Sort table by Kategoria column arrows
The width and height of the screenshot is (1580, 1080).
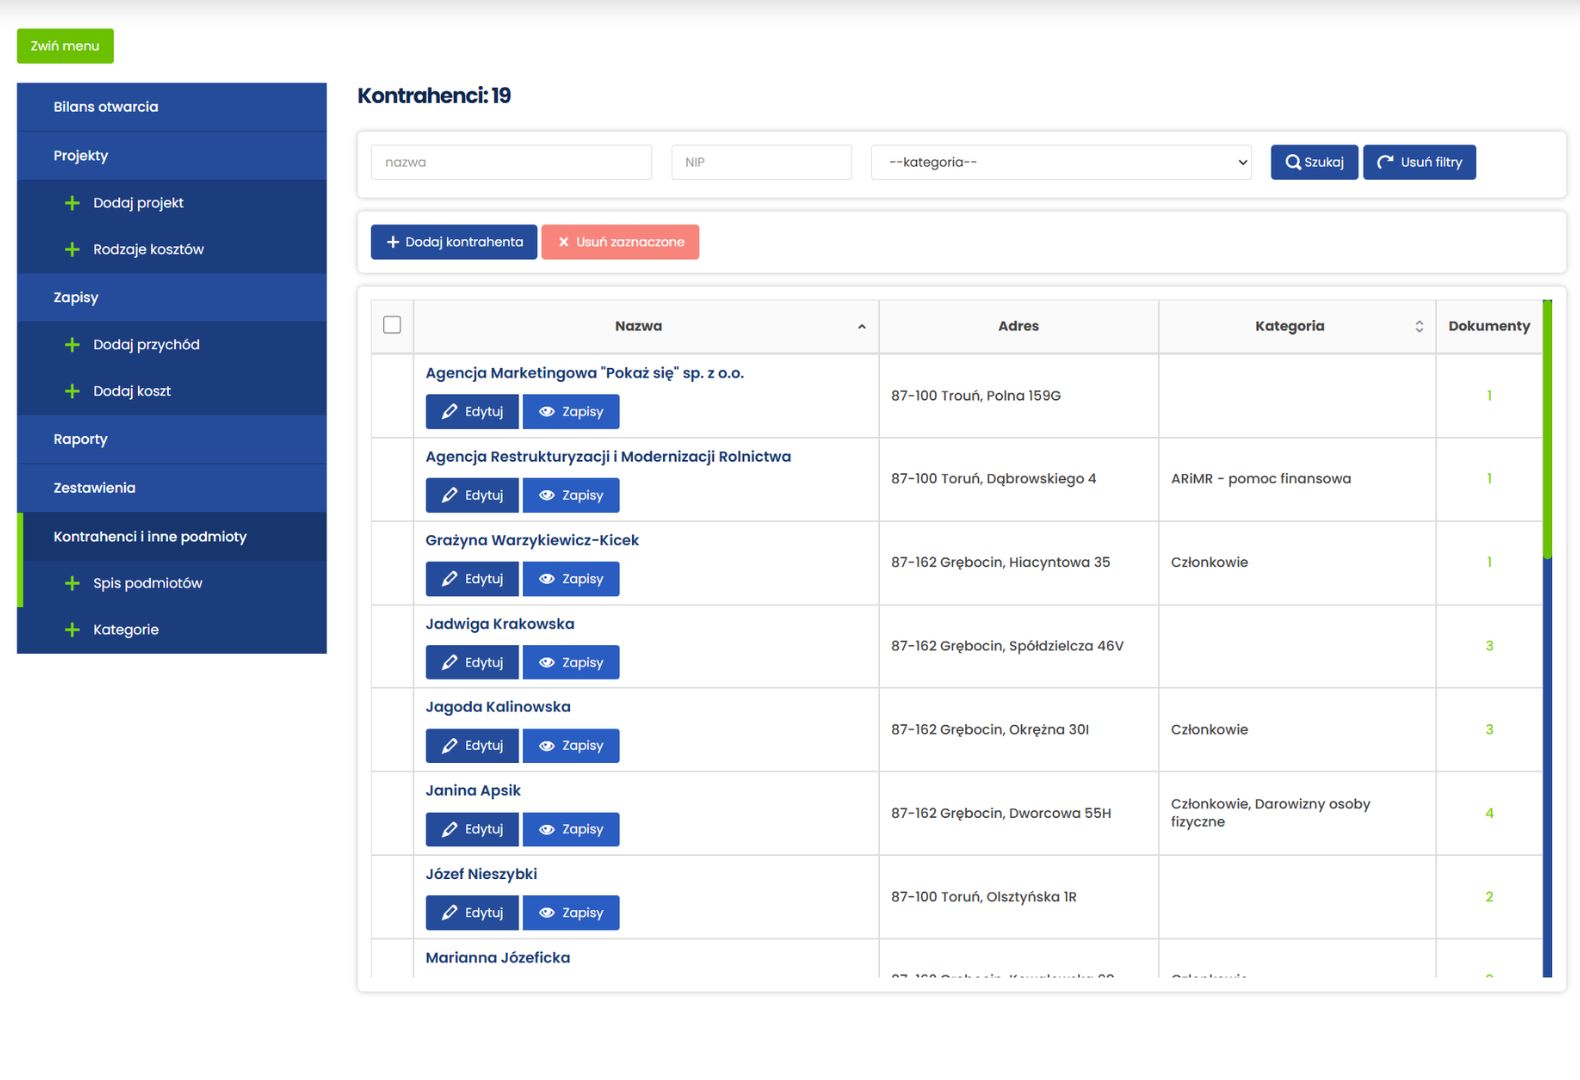(1418, 327)
